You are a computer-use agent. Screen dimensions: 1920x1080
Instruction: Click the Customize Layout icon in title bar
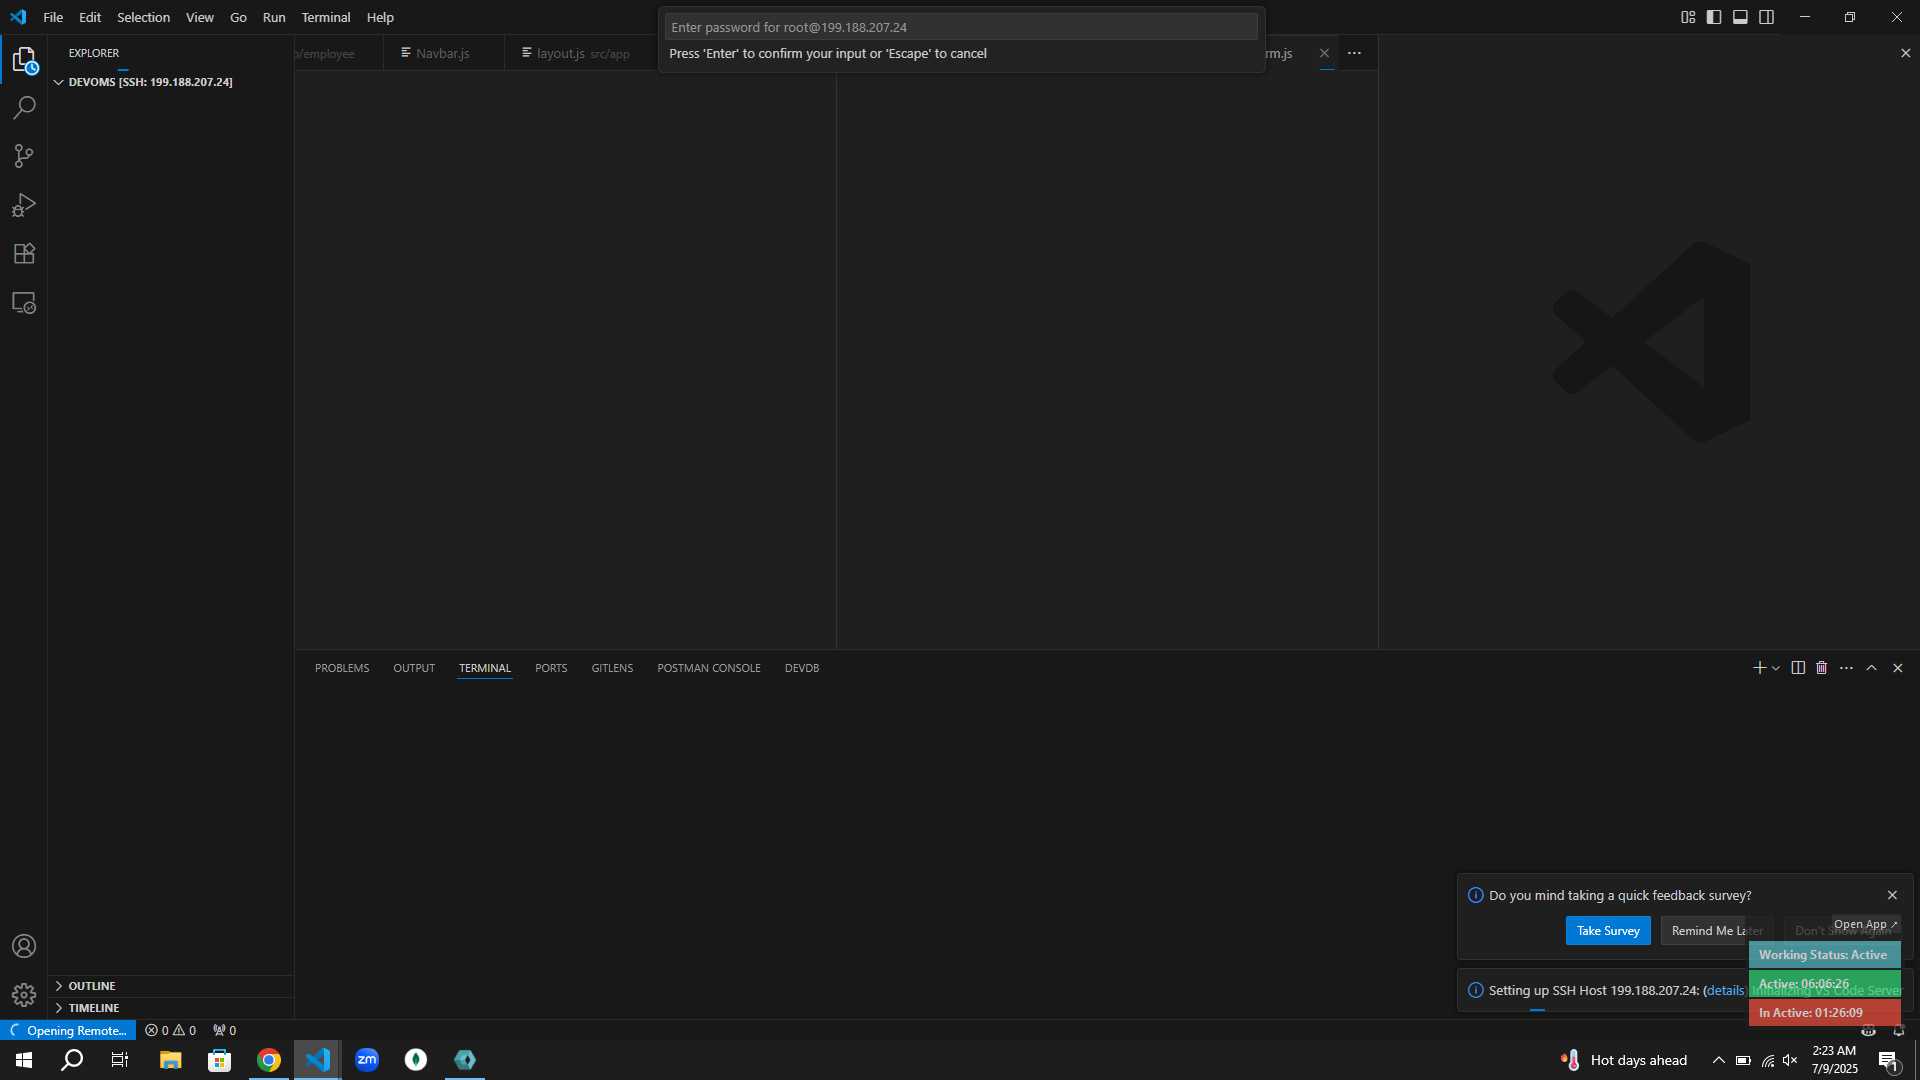click(1688, 17)
